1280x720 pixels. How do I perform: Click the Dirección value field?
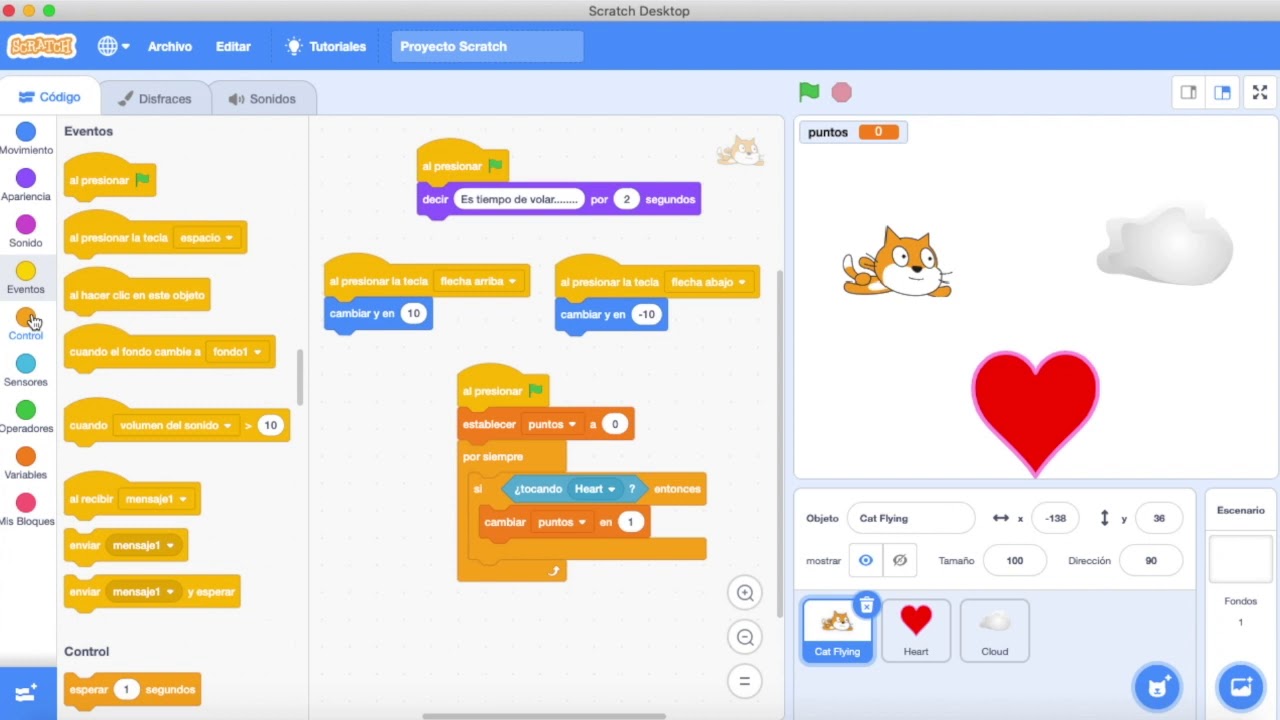(1151, 561)
